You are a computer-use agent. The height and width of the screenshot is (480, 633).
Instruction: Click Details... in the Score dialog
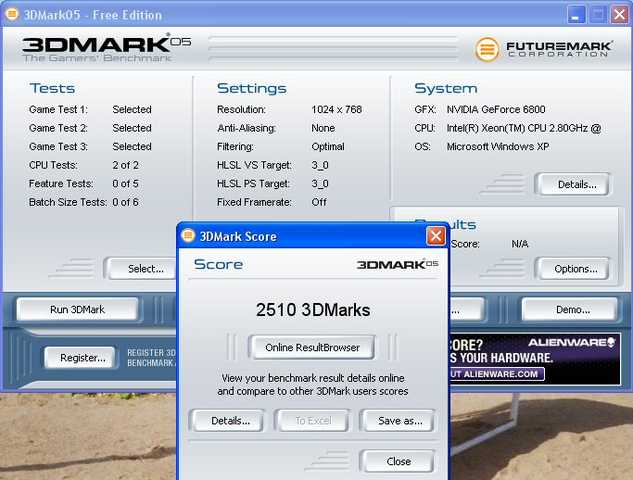(227, 421)
